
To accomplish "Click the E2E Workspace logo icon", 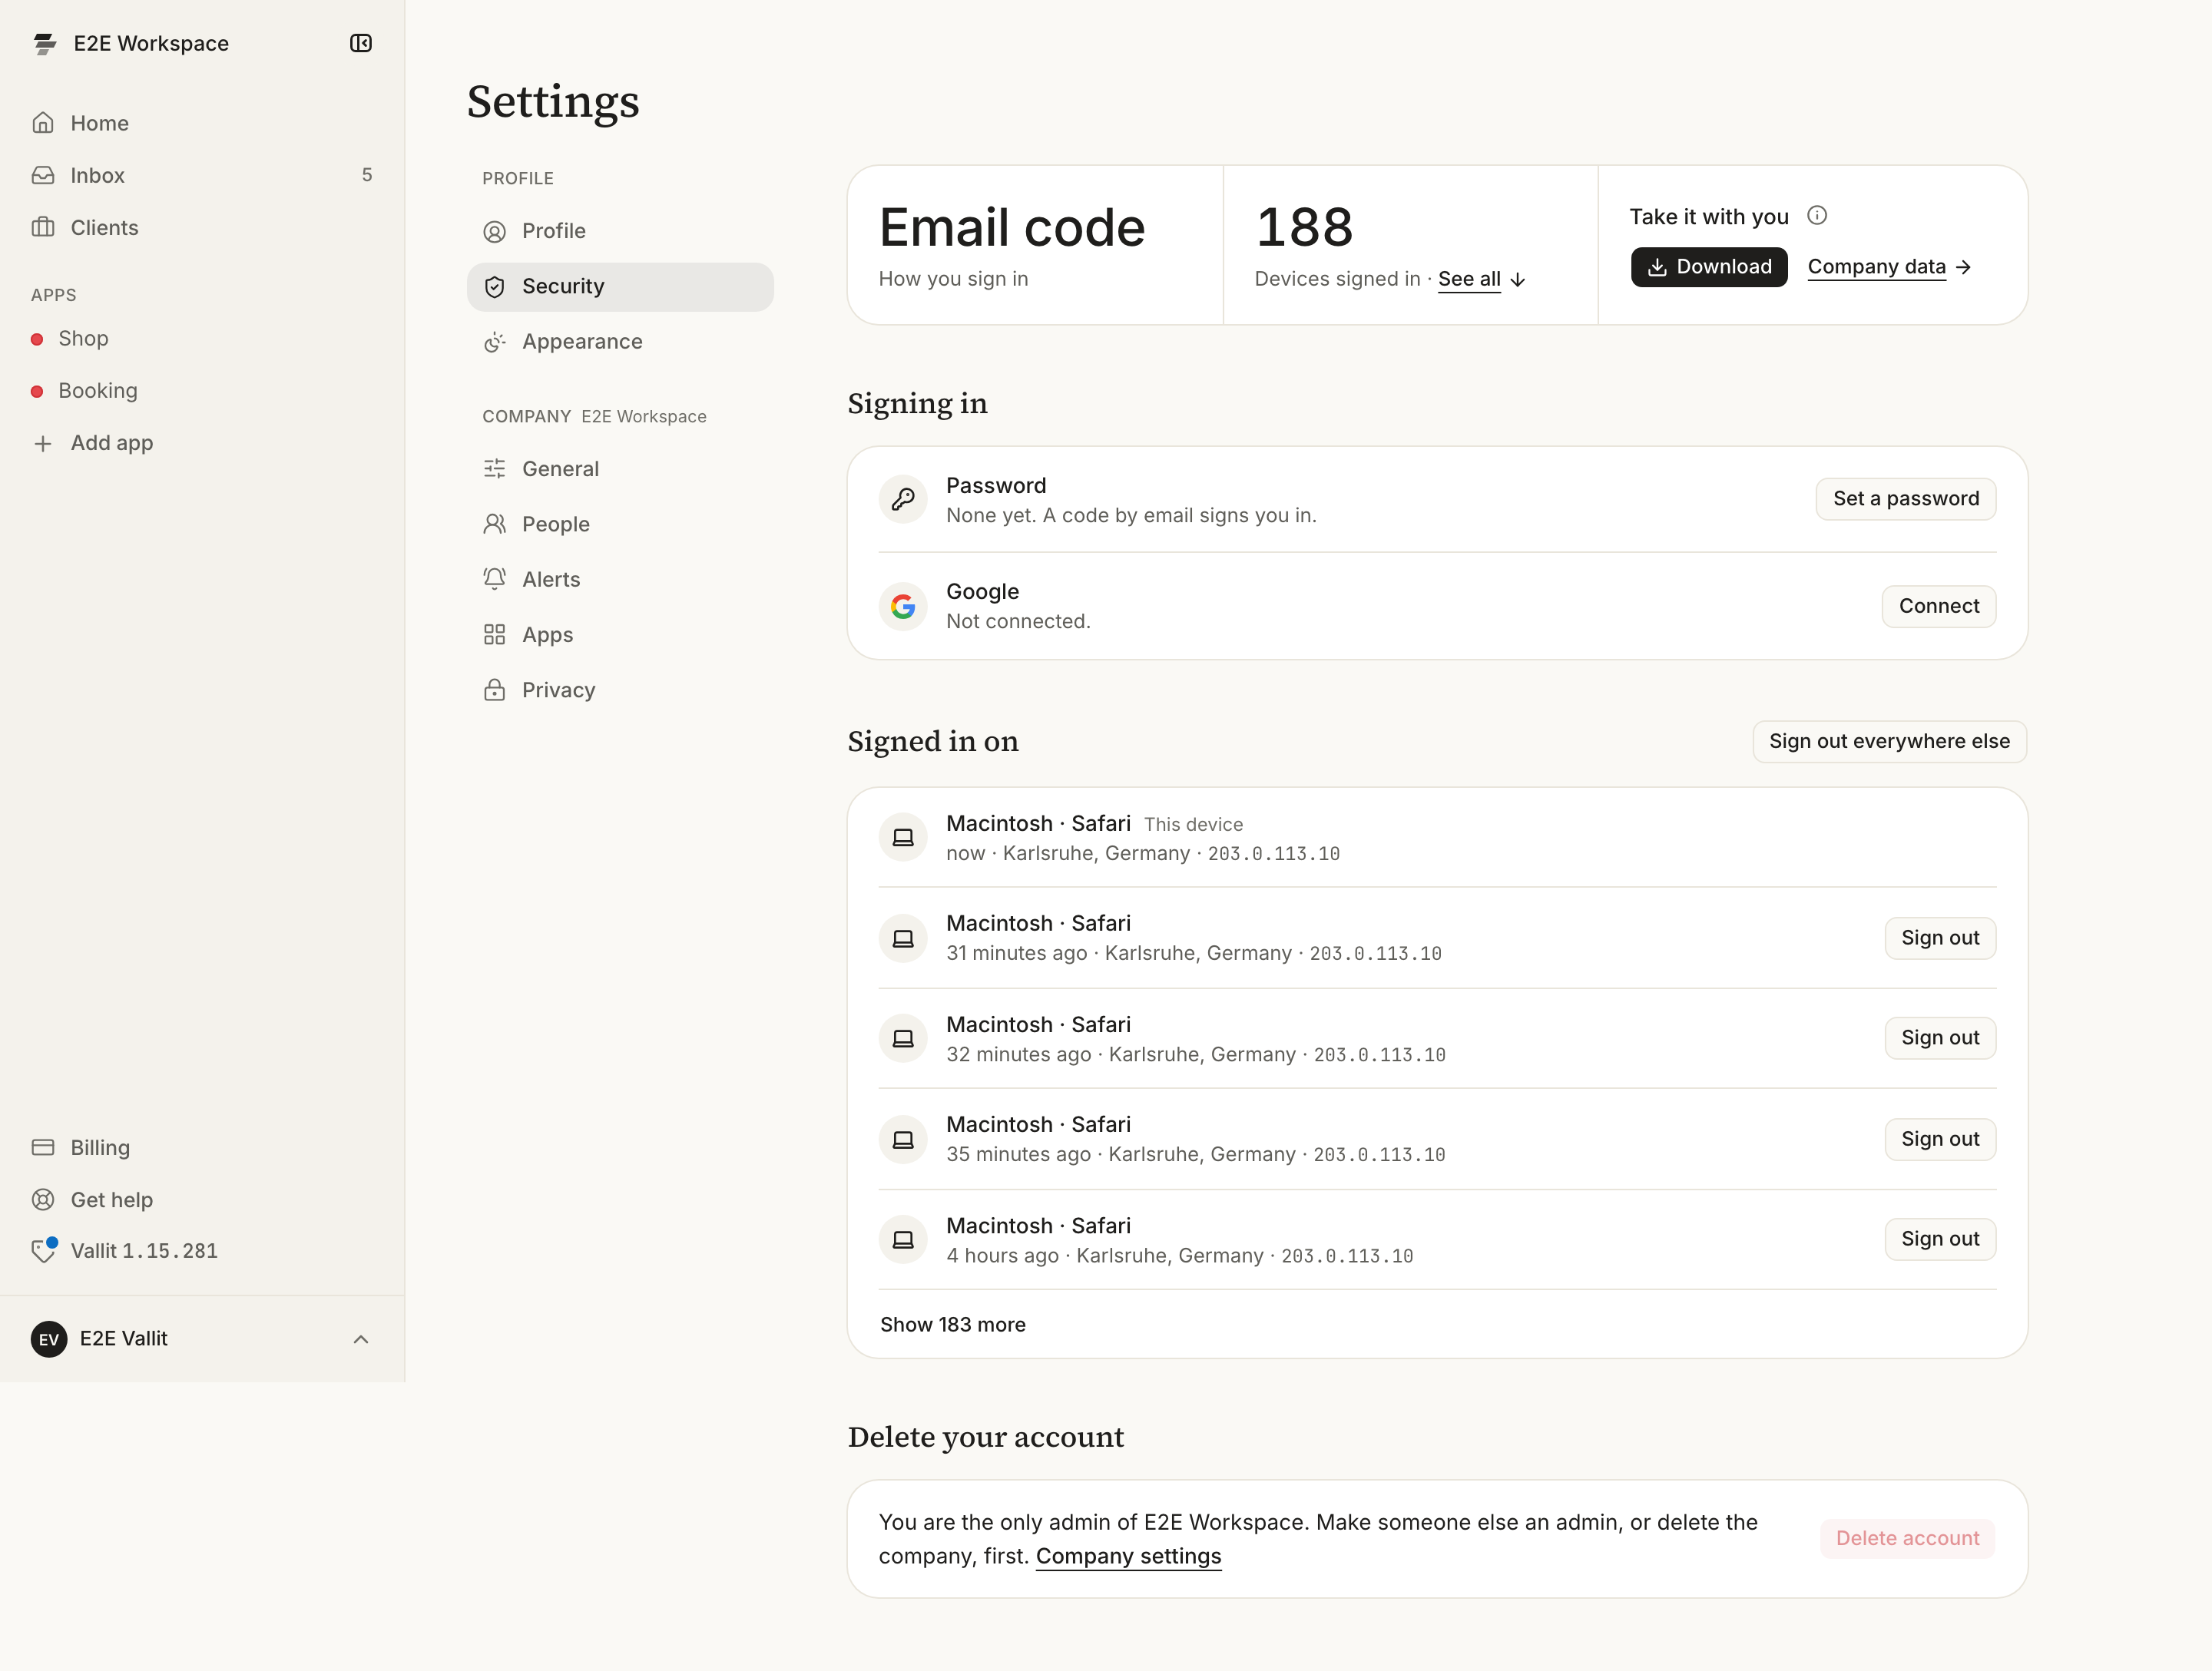I will point(45,44).
